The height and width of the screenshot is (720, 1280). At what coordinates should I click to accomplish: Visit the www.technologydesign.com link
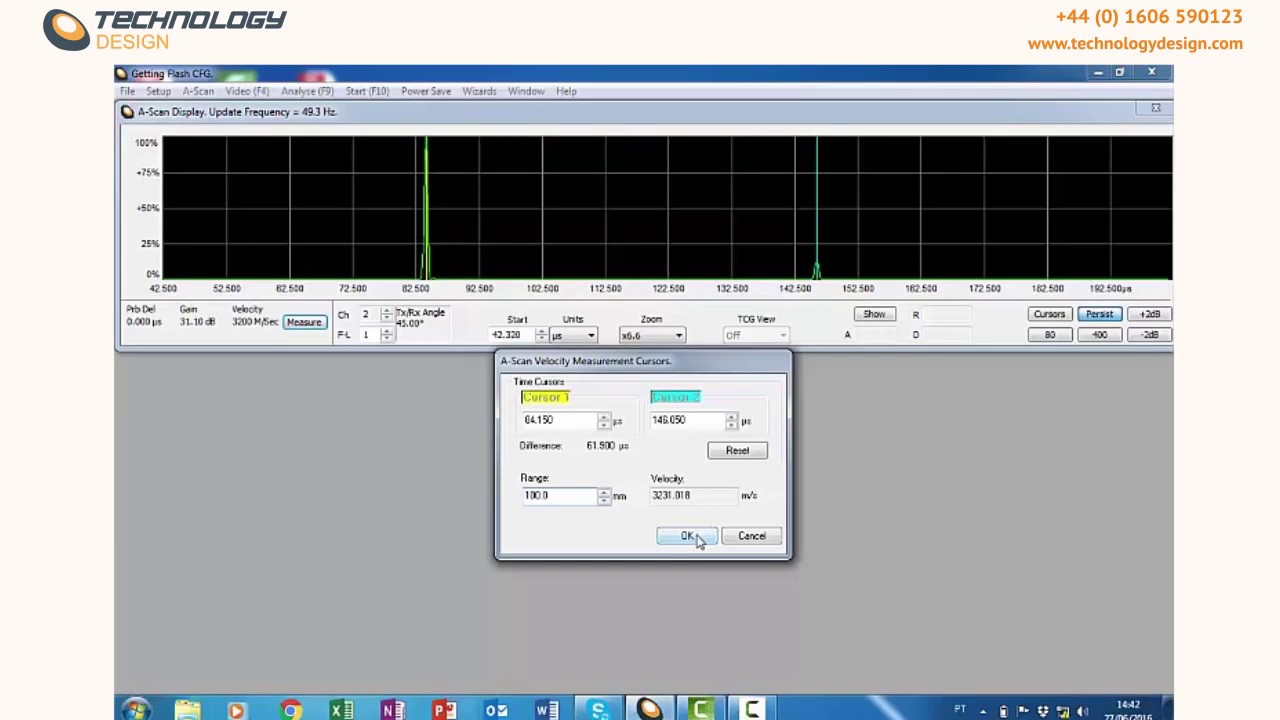pos(1135,43)
